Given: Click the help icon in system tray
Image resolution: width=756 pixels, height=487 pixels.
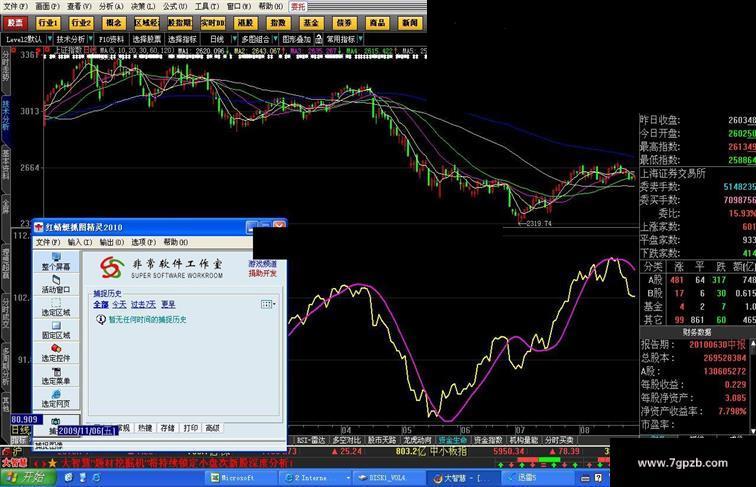Looking at the screenshot, I should (x=598, y=478).
